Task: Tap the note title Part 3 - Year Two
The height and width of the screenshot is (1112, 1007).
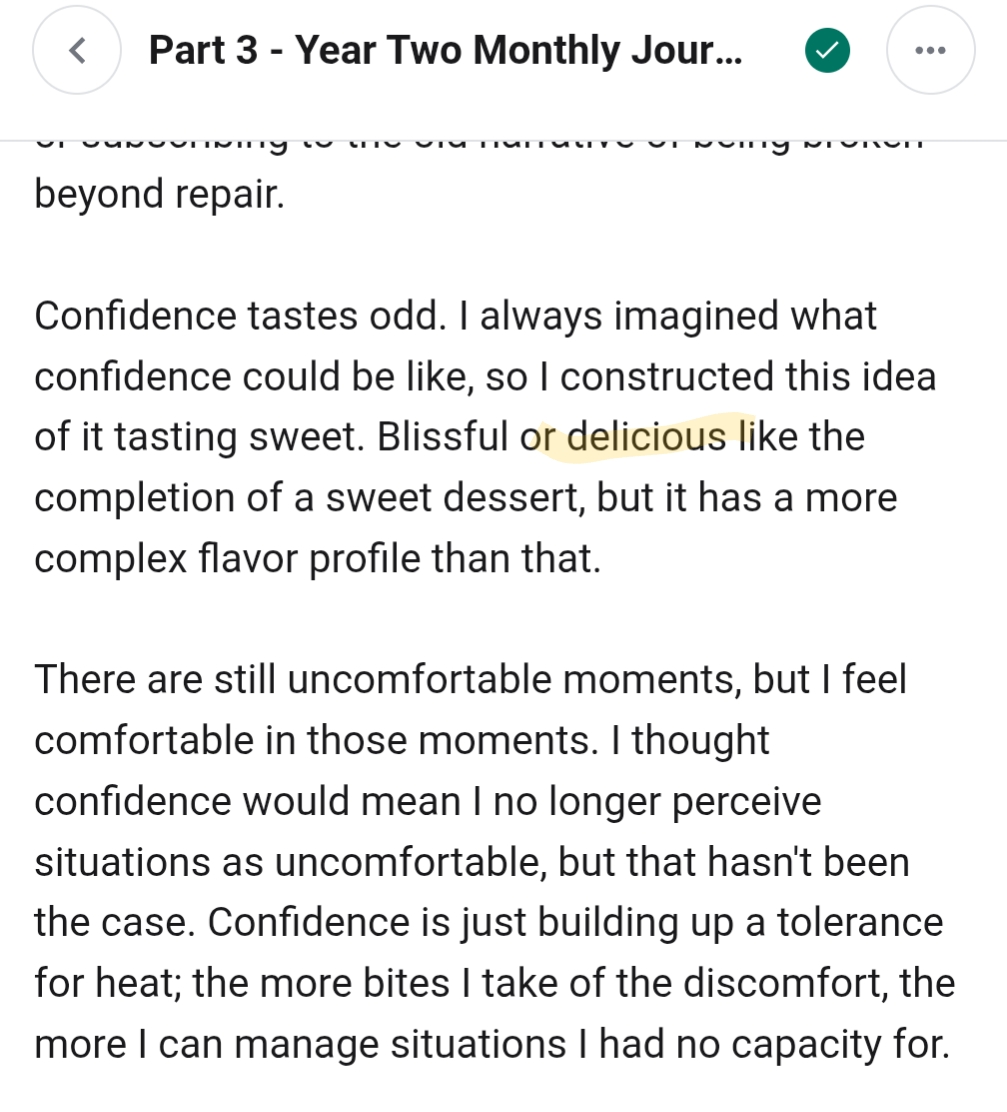Action: click(x=445, y=50)
